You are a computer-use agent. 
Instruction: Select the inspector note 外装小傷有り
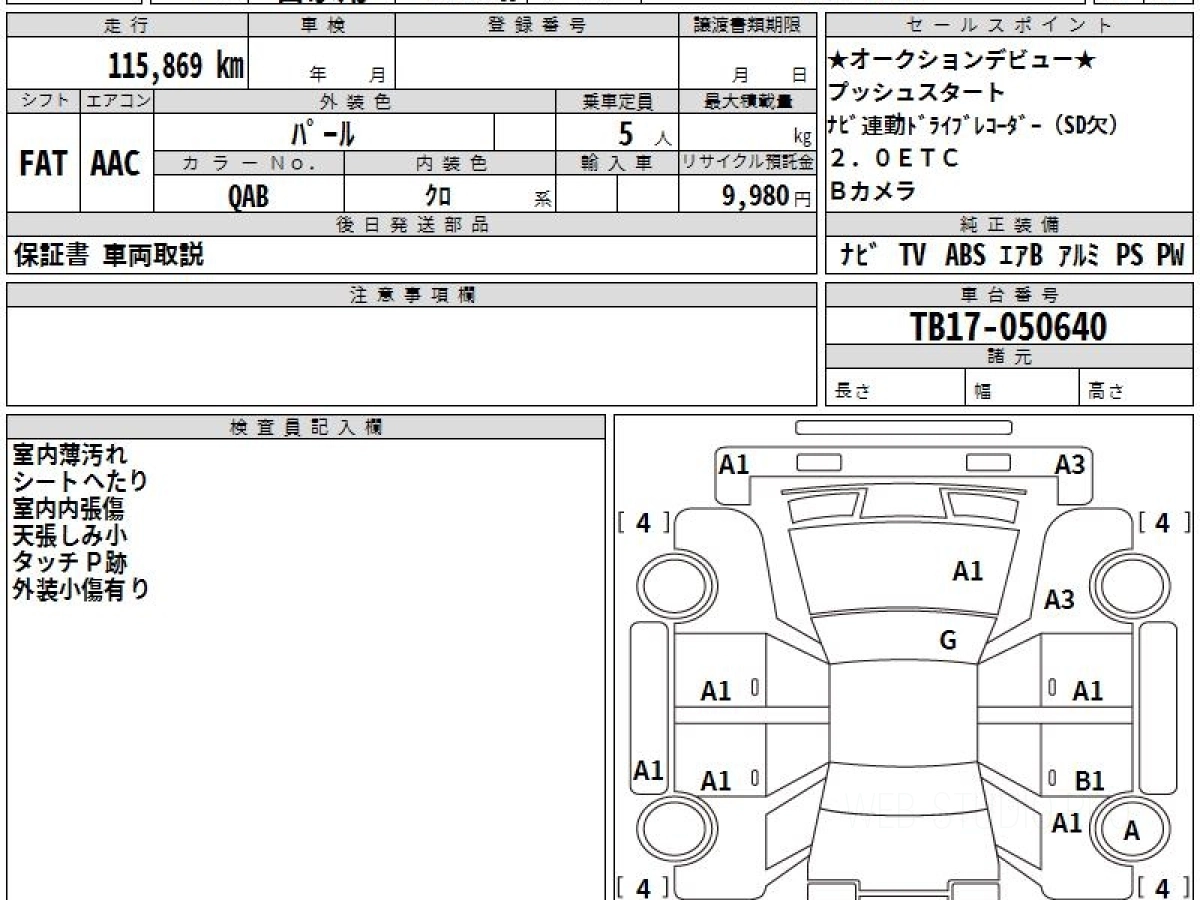(81, 589)
